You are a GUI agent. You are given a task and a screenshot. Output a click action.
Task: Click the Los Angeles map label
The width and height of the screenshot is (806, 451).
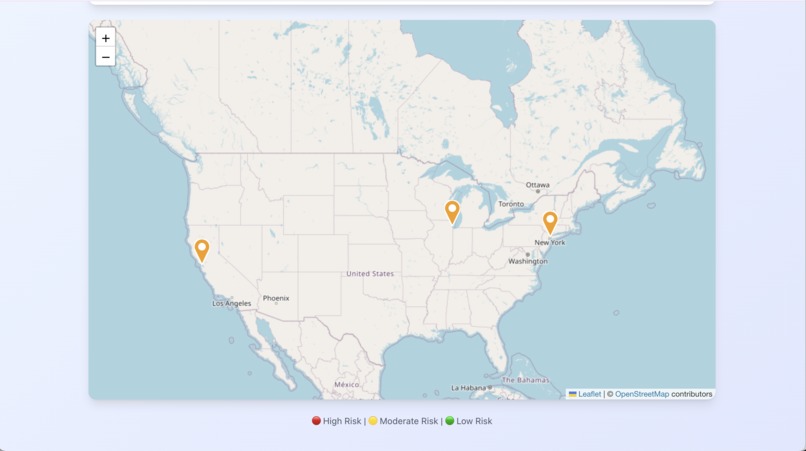(x=232, y=303)
